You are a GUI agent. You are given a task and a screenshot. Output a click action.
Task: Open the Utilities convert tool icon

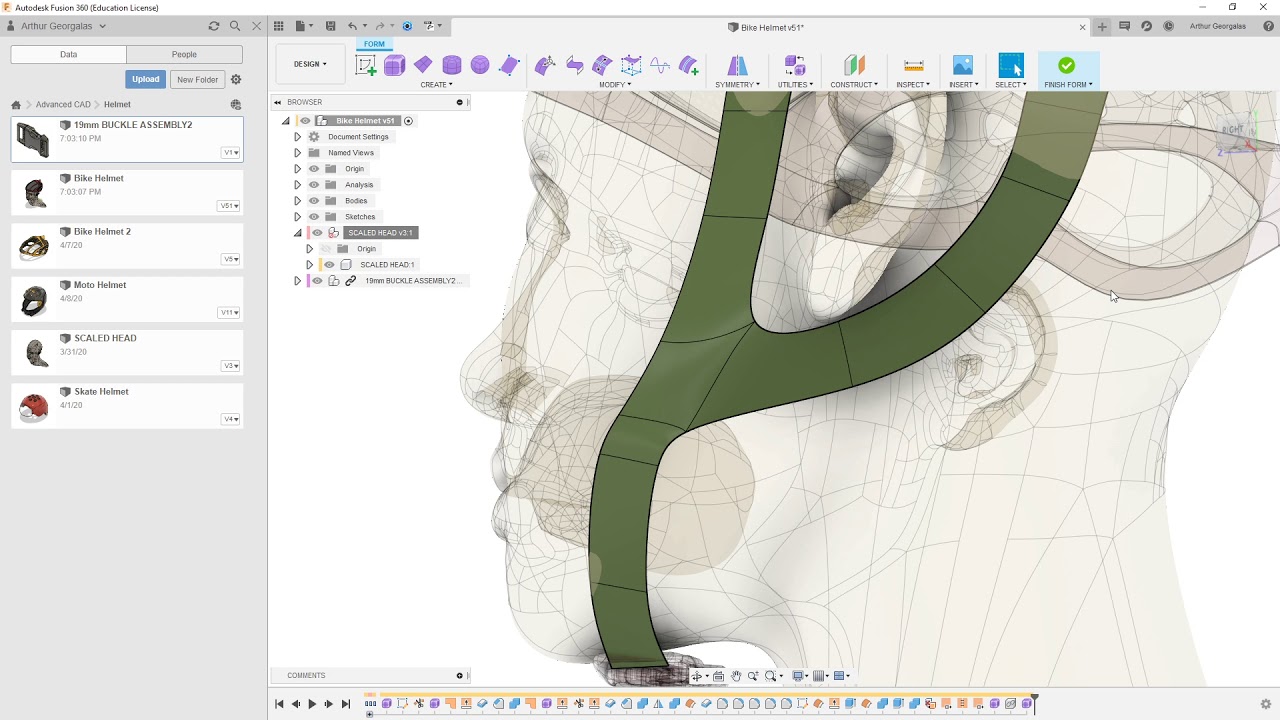795,66
